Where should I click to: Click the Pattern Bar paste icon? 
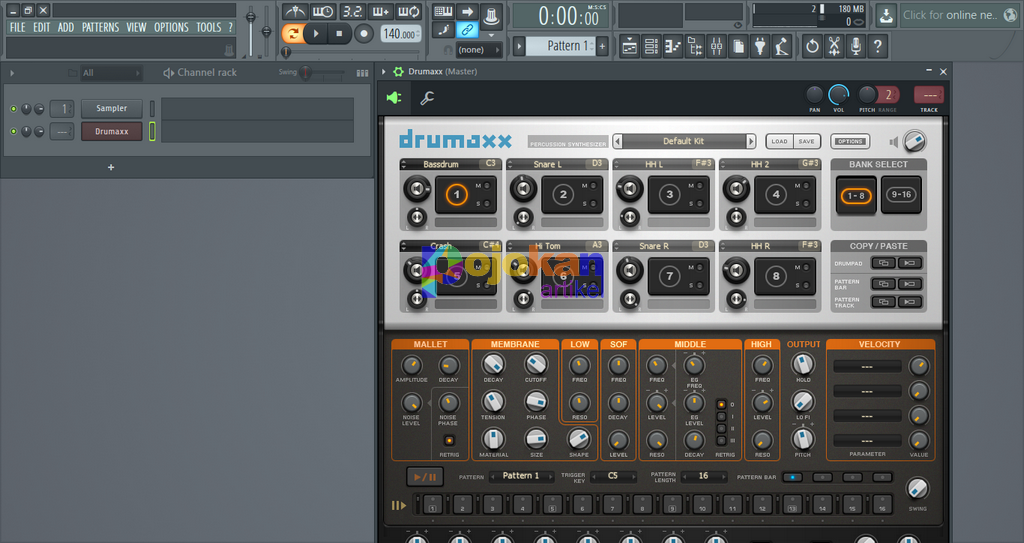910,284
